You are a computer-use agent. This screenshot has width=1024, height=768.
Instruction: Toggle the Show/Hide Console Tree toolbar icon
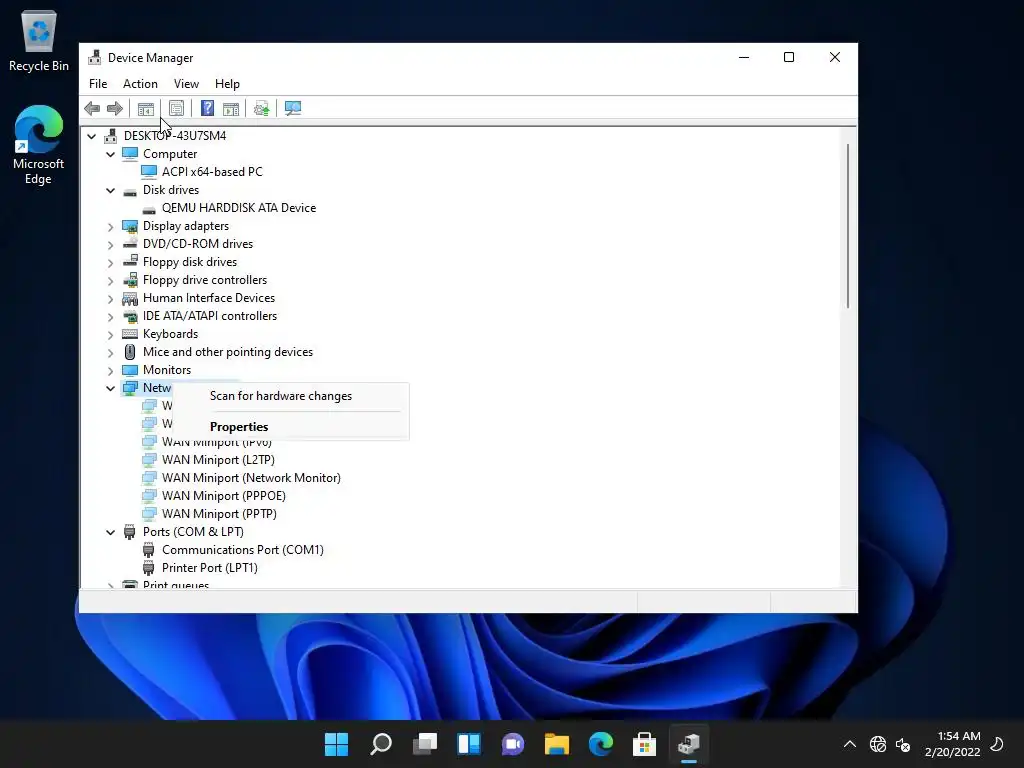(146, 108)
